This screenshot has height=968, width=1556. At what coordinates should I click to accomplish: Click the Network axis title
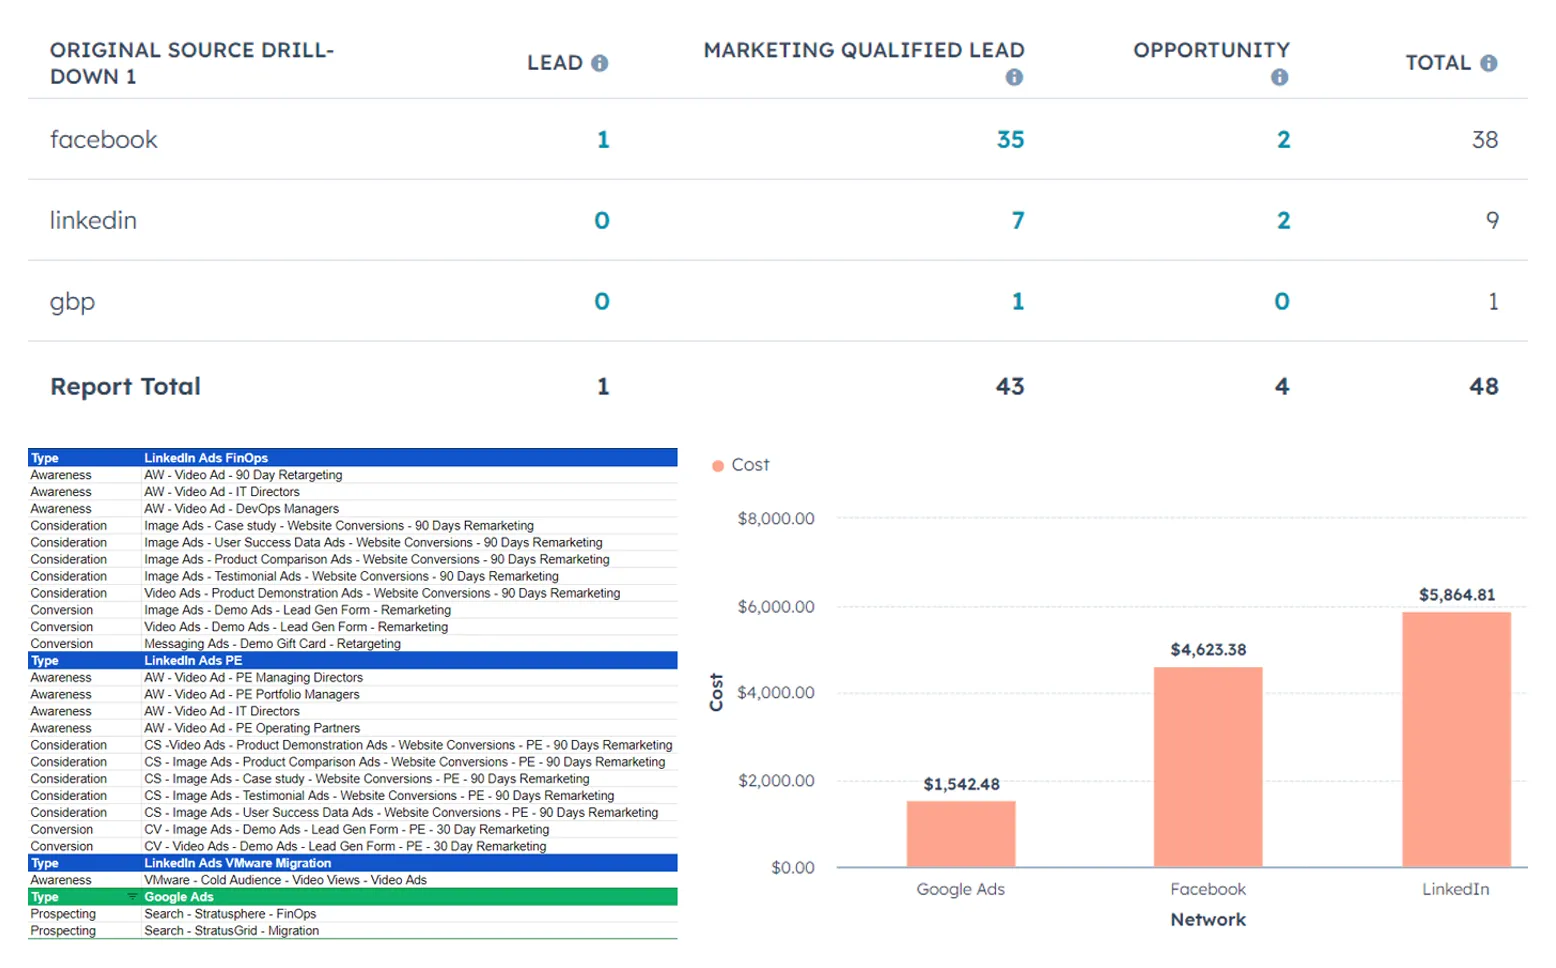(x=1208, y=920)
